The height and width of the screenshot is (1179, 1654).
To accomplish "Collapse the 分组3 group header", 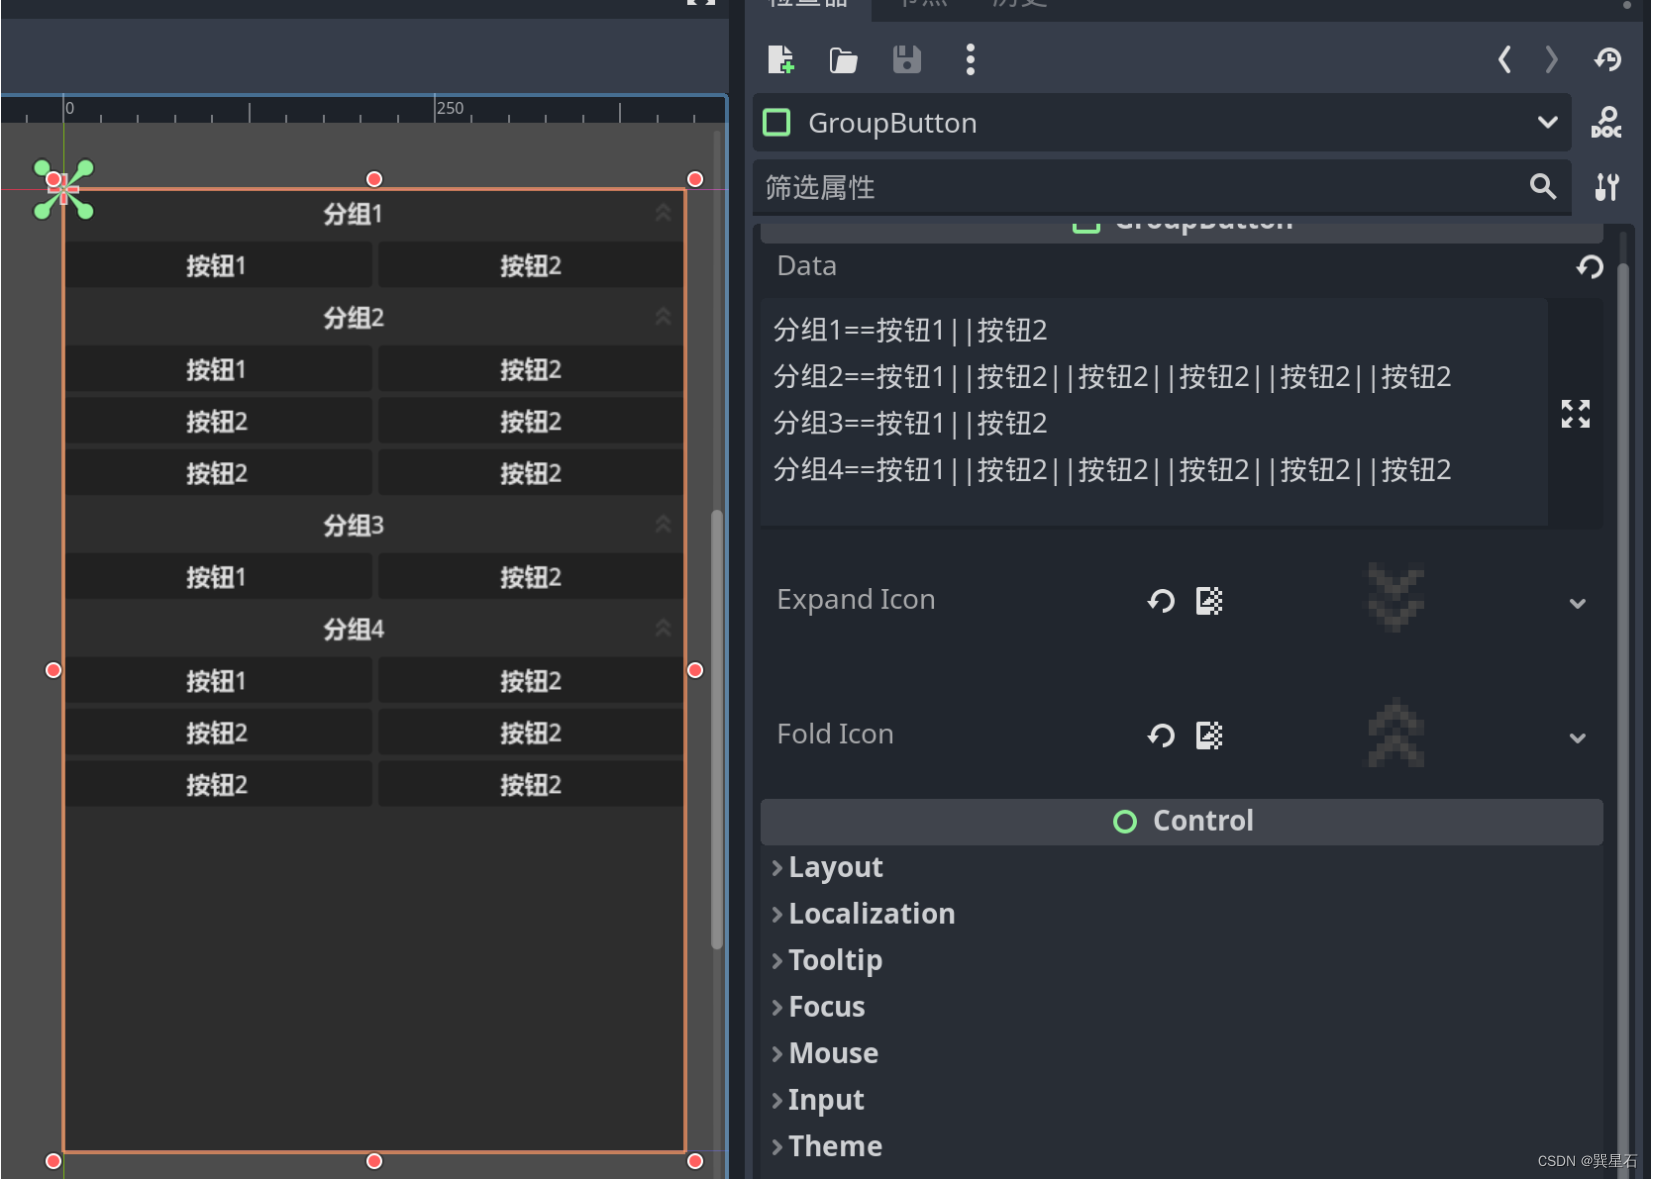I will [374, 525].
